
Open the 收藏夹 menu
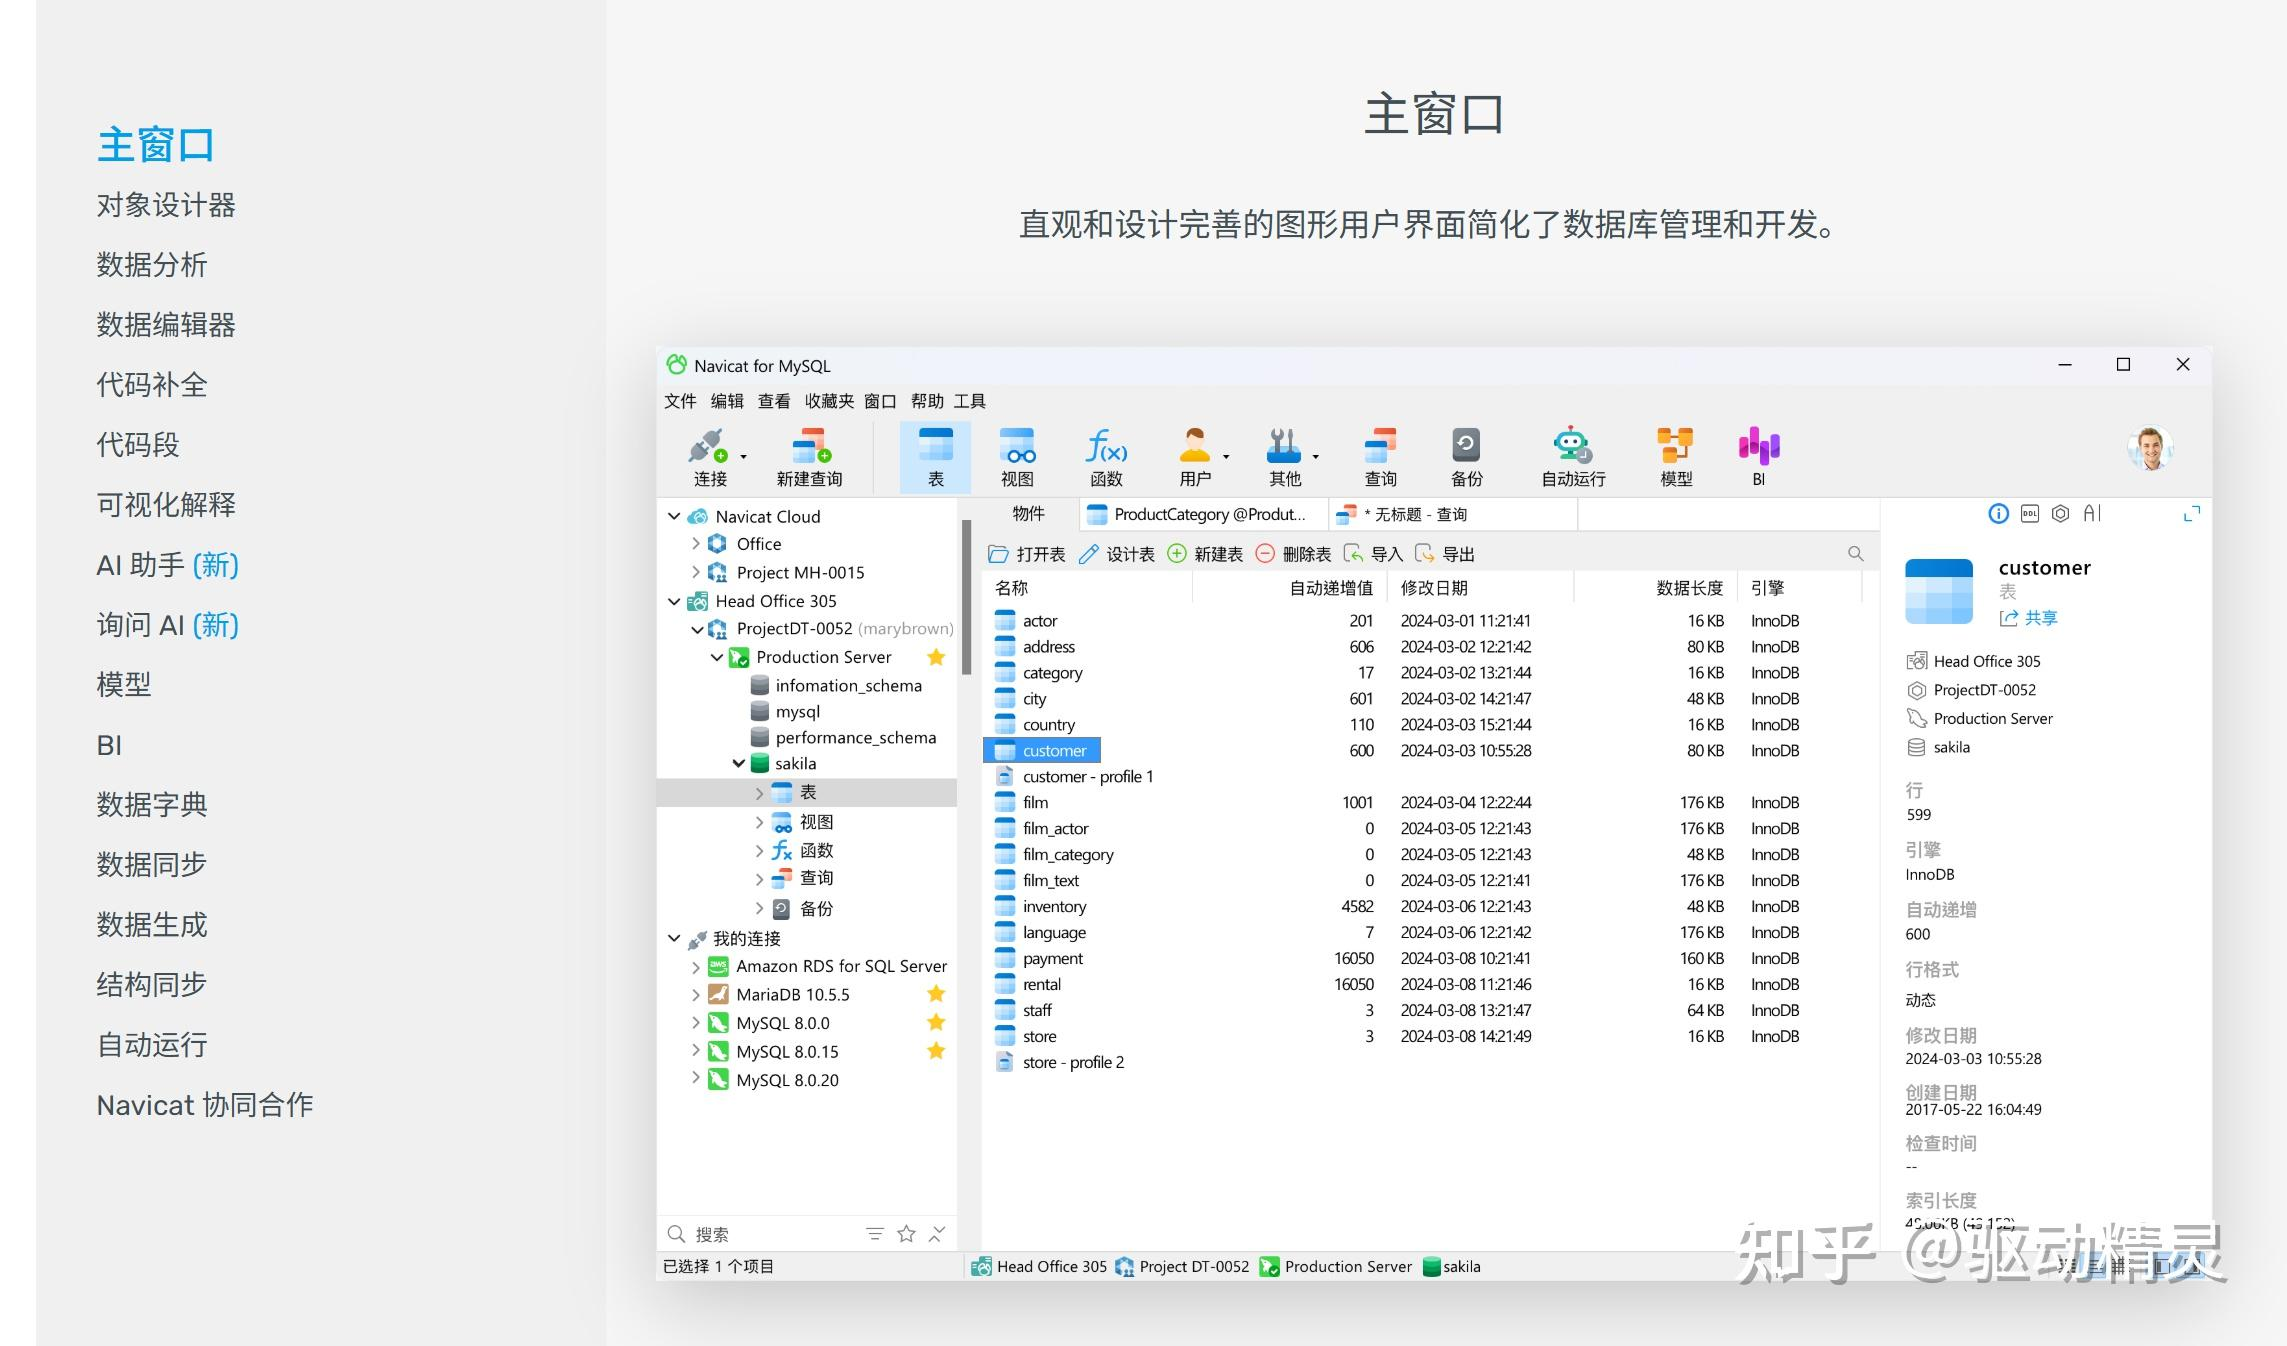click(x=829, y=401)
